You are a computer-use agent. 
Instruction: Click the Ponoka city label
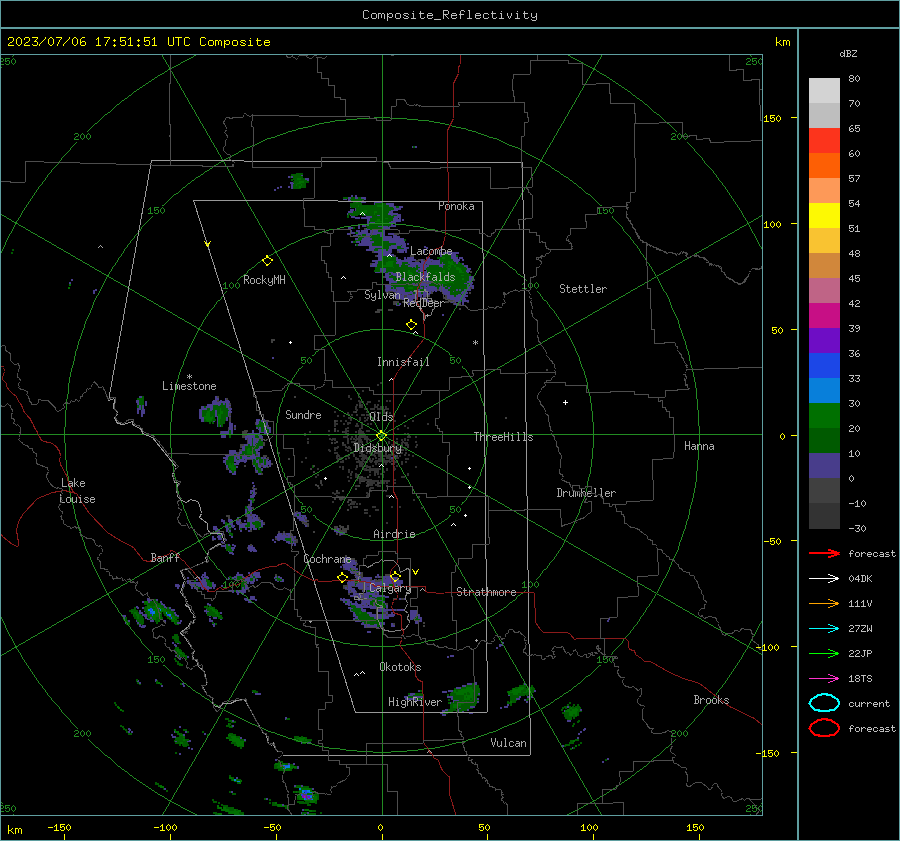[456, 206]
